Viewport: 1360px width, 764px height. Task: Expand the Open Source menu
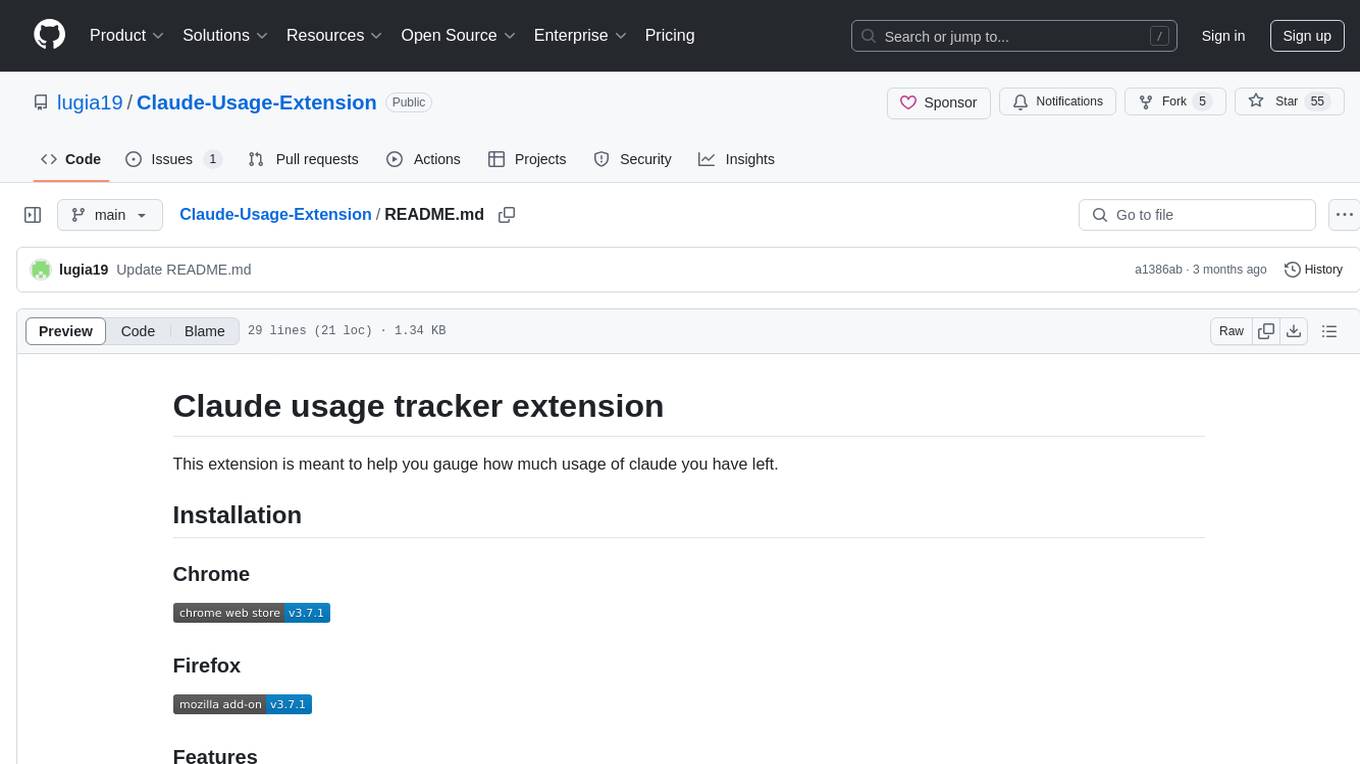(458, 35)
